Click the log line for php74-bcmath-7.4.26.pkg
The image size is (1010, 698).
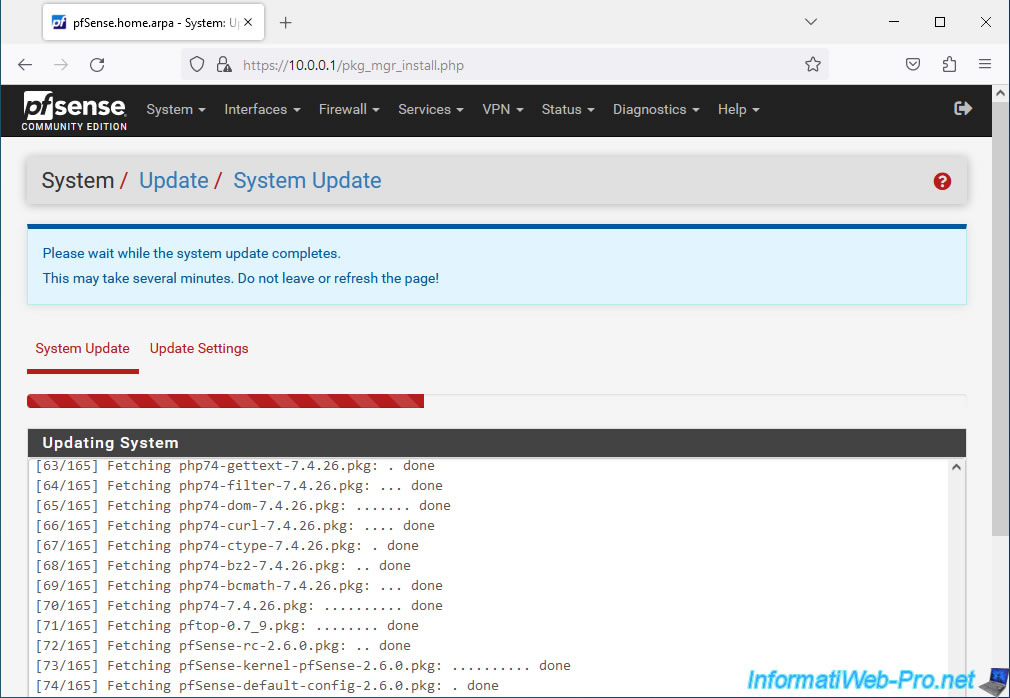[x=239, y=585]
